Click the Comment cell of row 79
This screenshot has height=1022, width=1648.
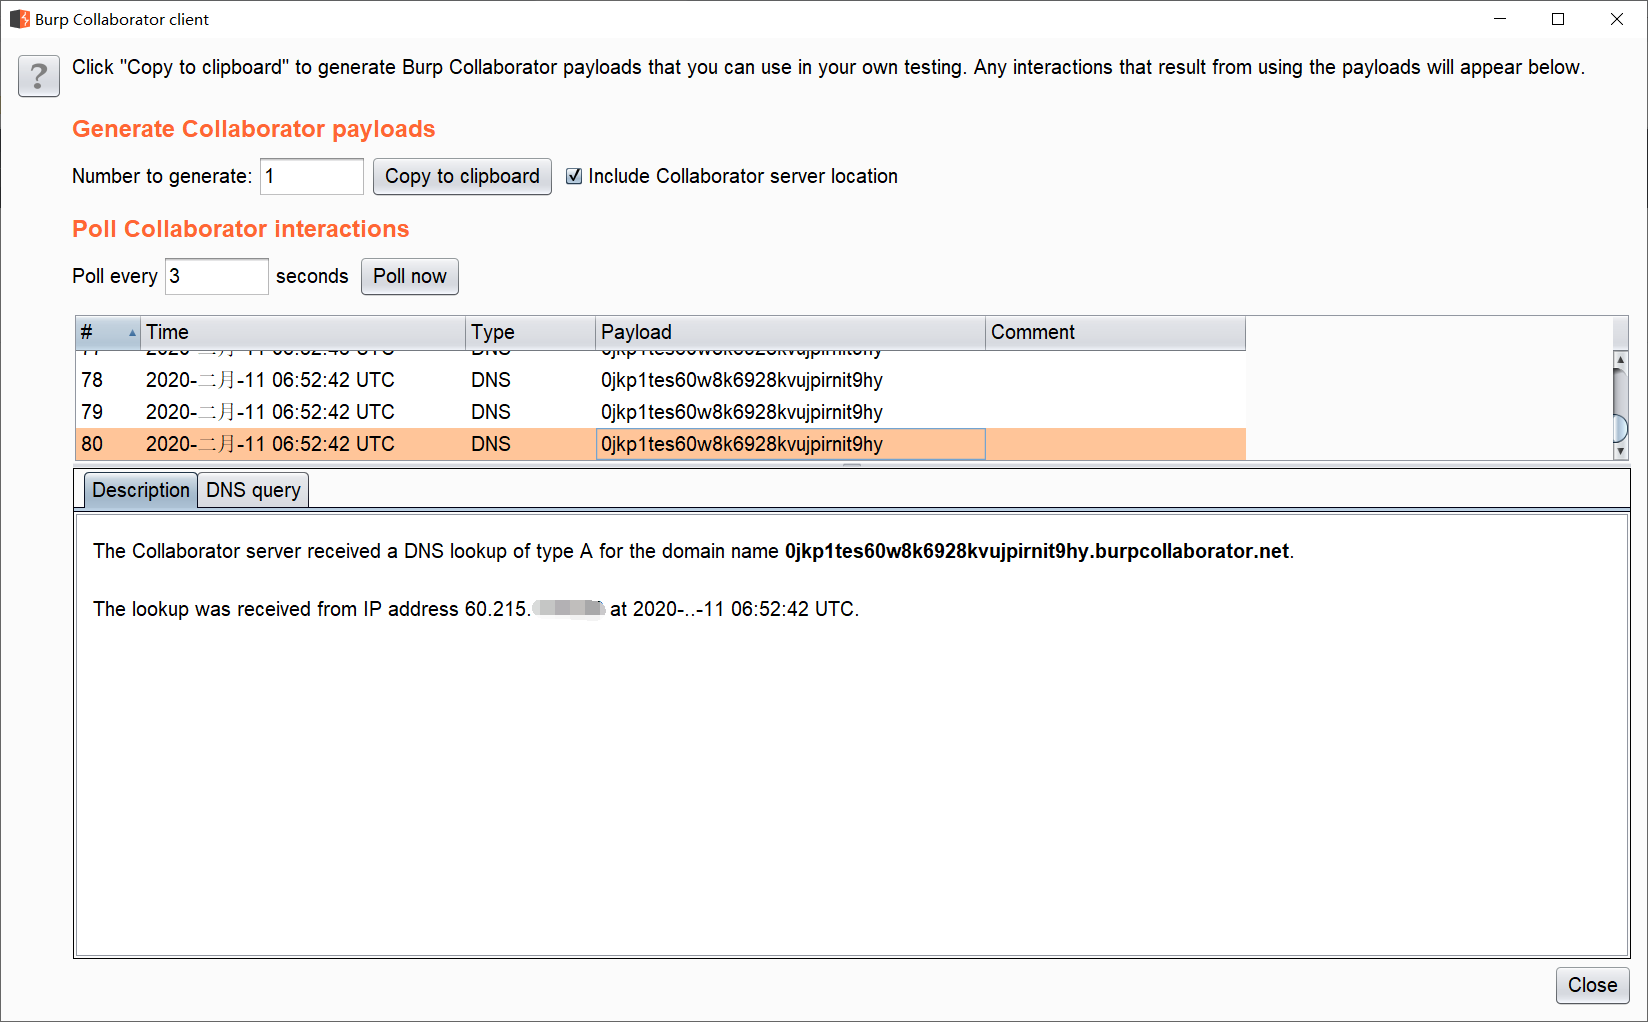click(1115, 412)
